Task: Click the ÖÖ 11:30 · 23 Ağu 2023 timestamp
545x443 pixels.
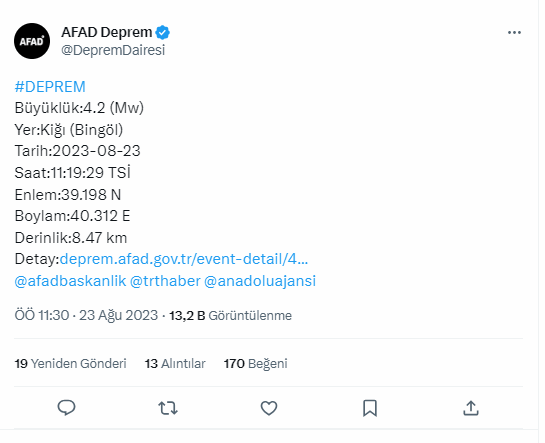Action: tap(86, 315)
